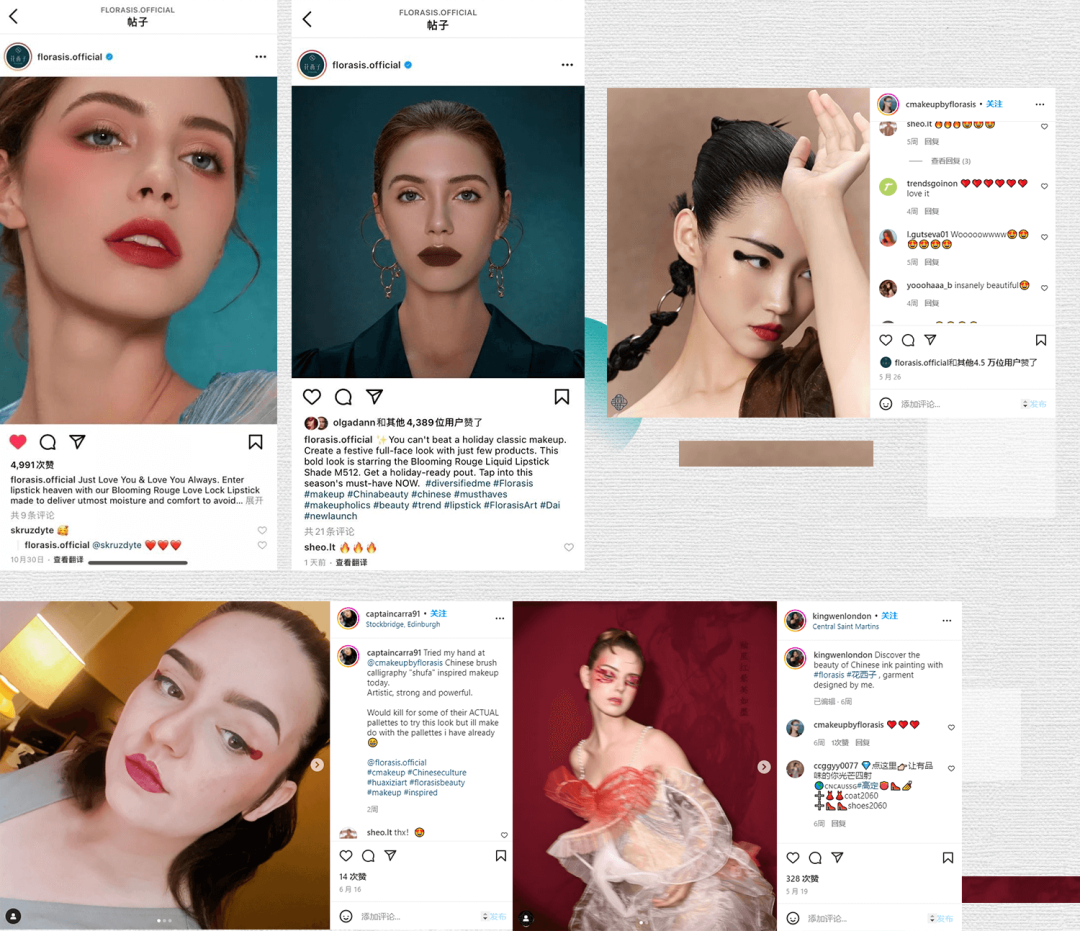Screen dimensions: 1080x931
Task: Follow kingwenlondon with 关注
Action: pyautogui.click(x=889, y=616)
